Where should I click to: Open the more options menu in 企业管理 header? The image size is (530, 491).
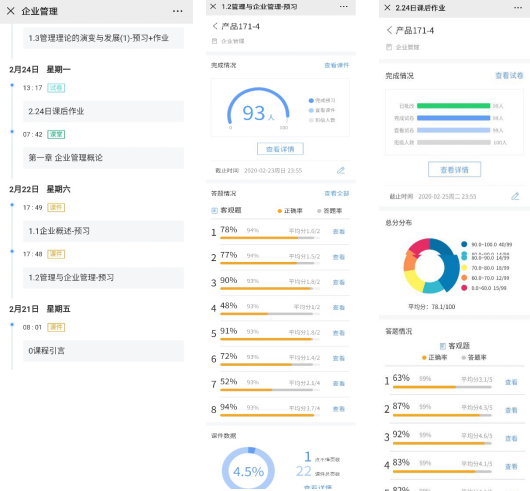tap(177, 11)
